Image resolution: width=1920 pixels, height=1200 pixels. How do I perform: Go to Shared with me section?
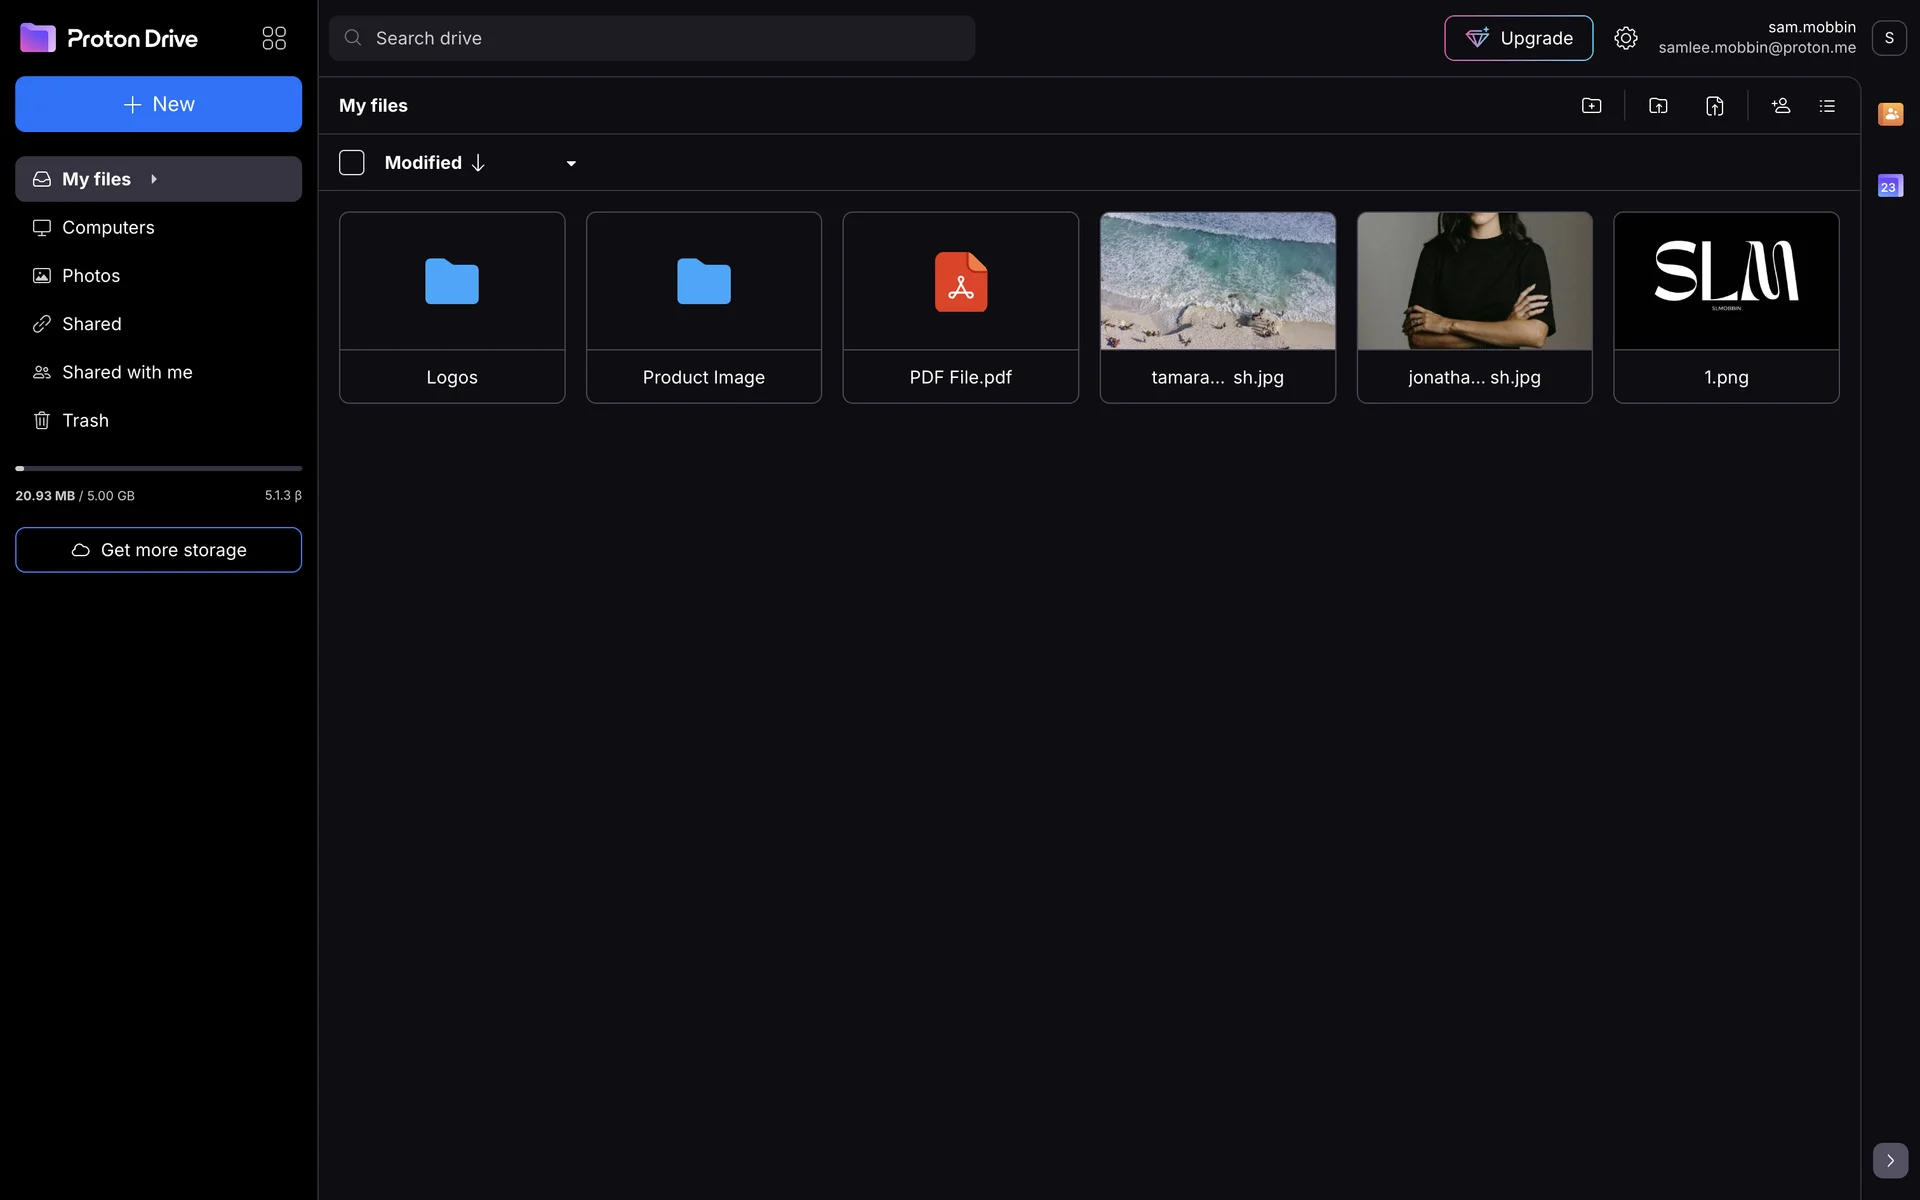pyautogui.click(x=127, y=372)
